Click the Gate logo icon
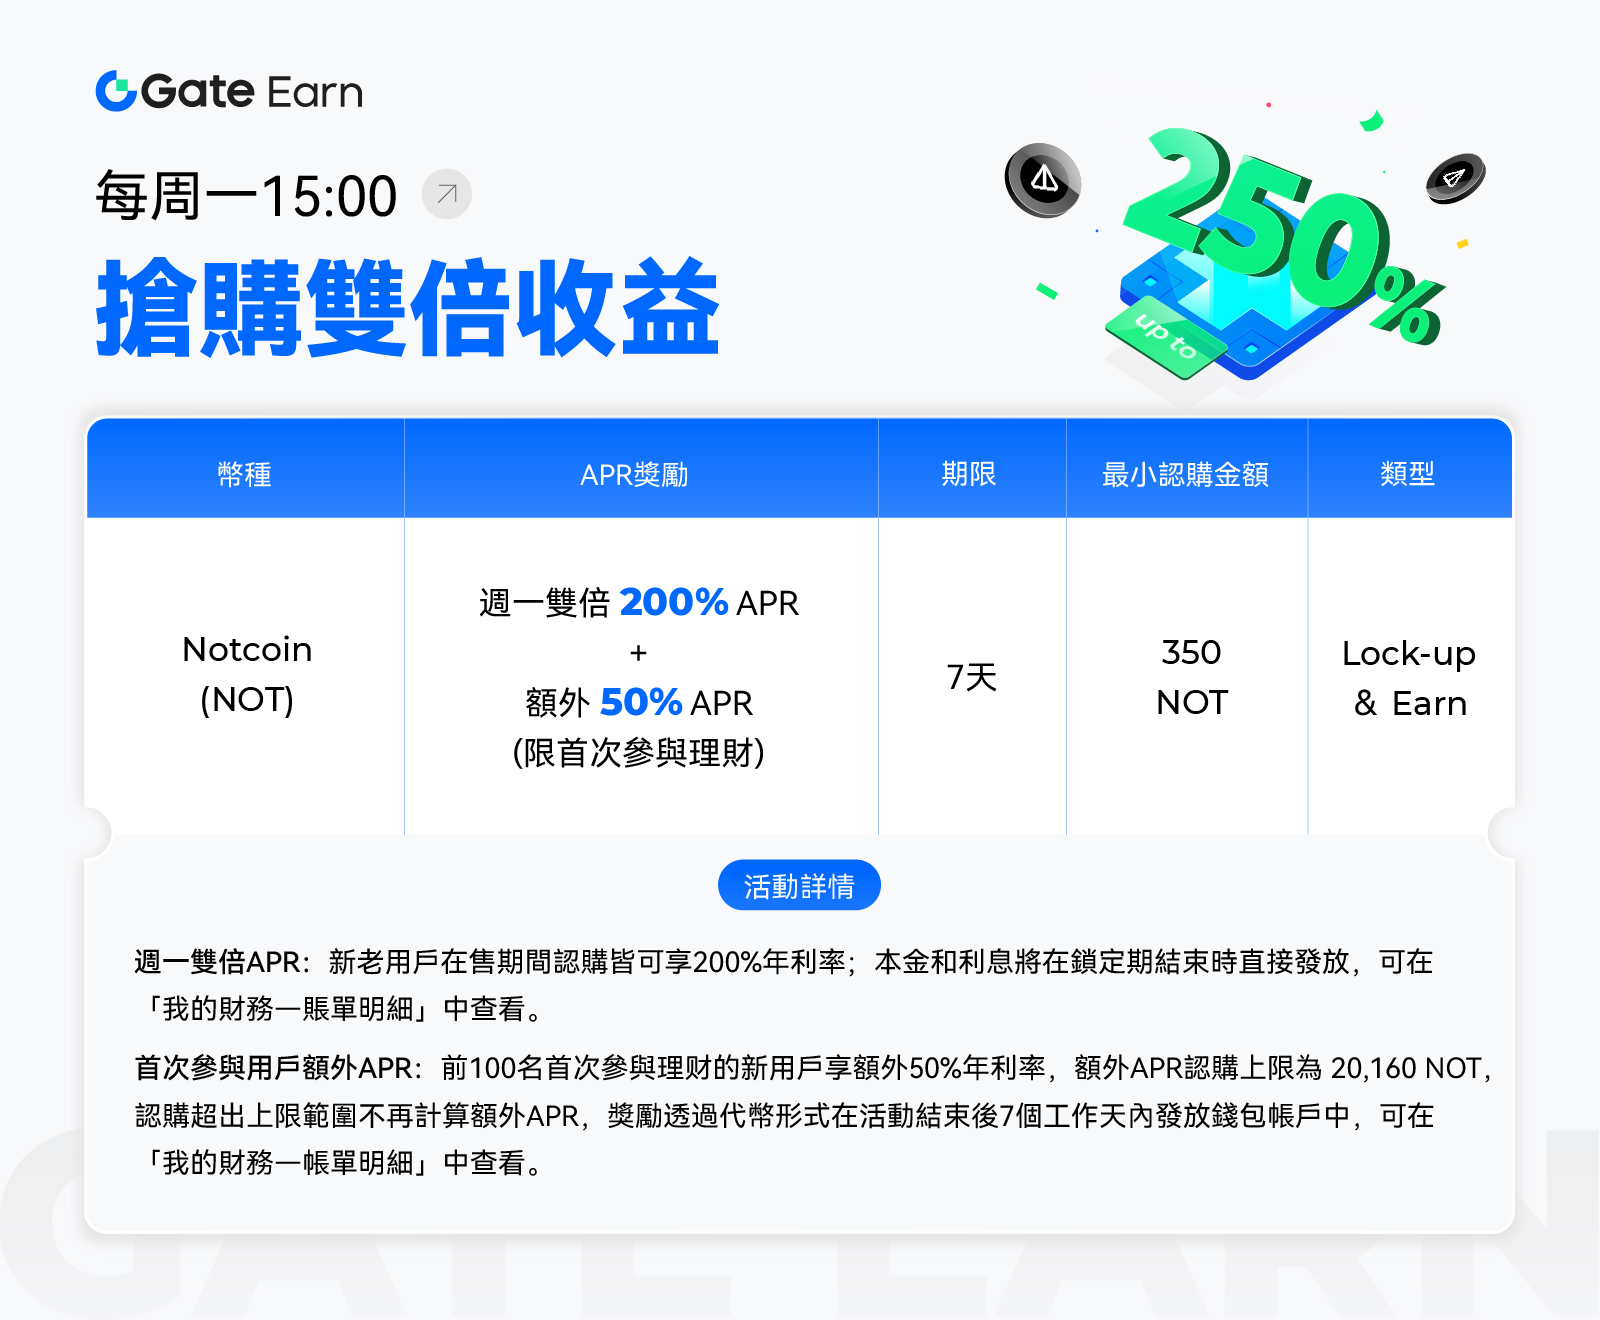Viewport: 1600px width, 1320px height. coord(116,91)
